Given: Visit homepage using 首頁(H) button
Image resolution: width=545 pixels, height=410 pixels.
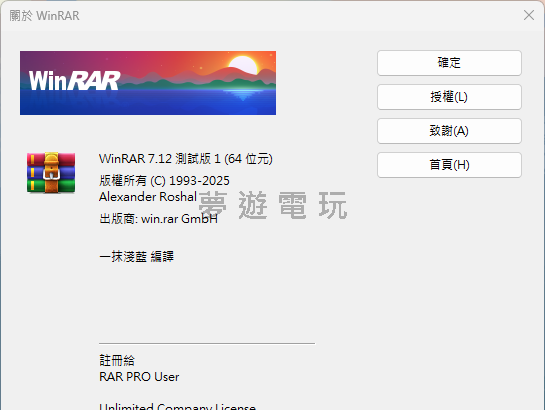Looking at the screenshot, I should point(449,165).
